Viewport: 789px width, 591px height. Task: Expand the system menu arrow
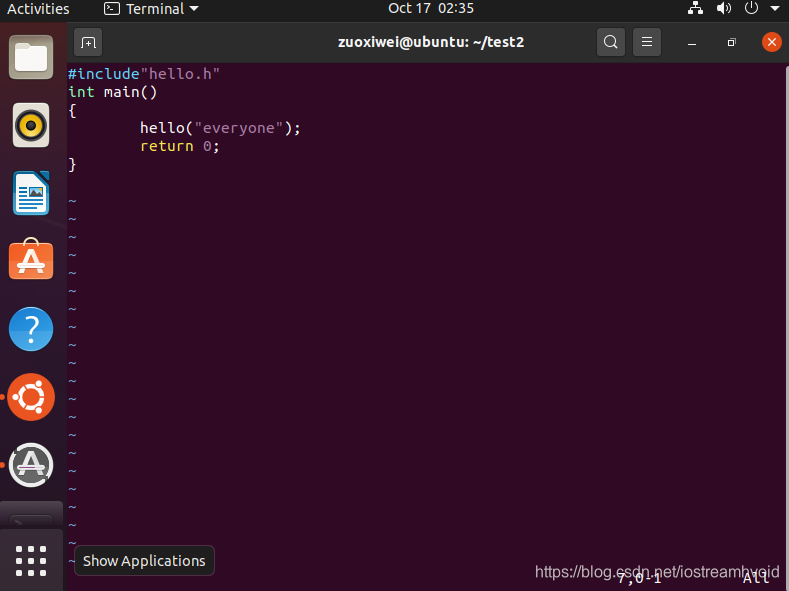[775, 9]
